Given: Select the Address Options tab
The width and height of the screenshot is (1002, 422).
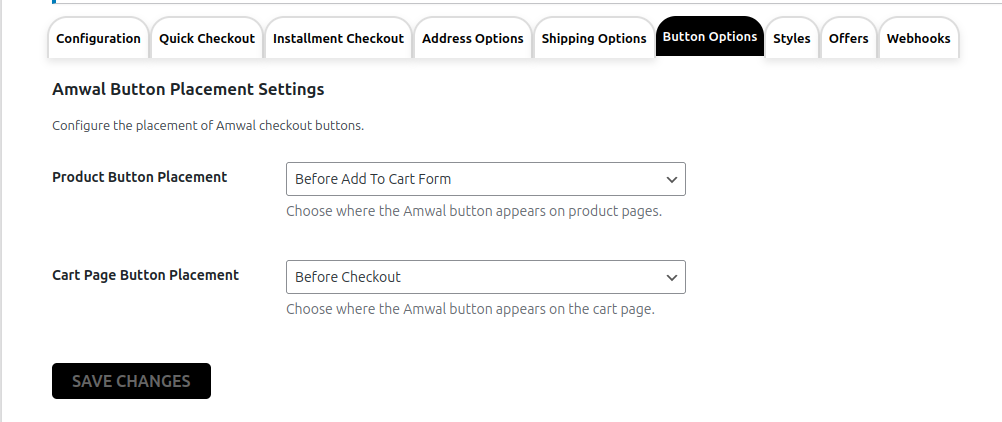Looking at the screenshot, I should click(472, 39).
